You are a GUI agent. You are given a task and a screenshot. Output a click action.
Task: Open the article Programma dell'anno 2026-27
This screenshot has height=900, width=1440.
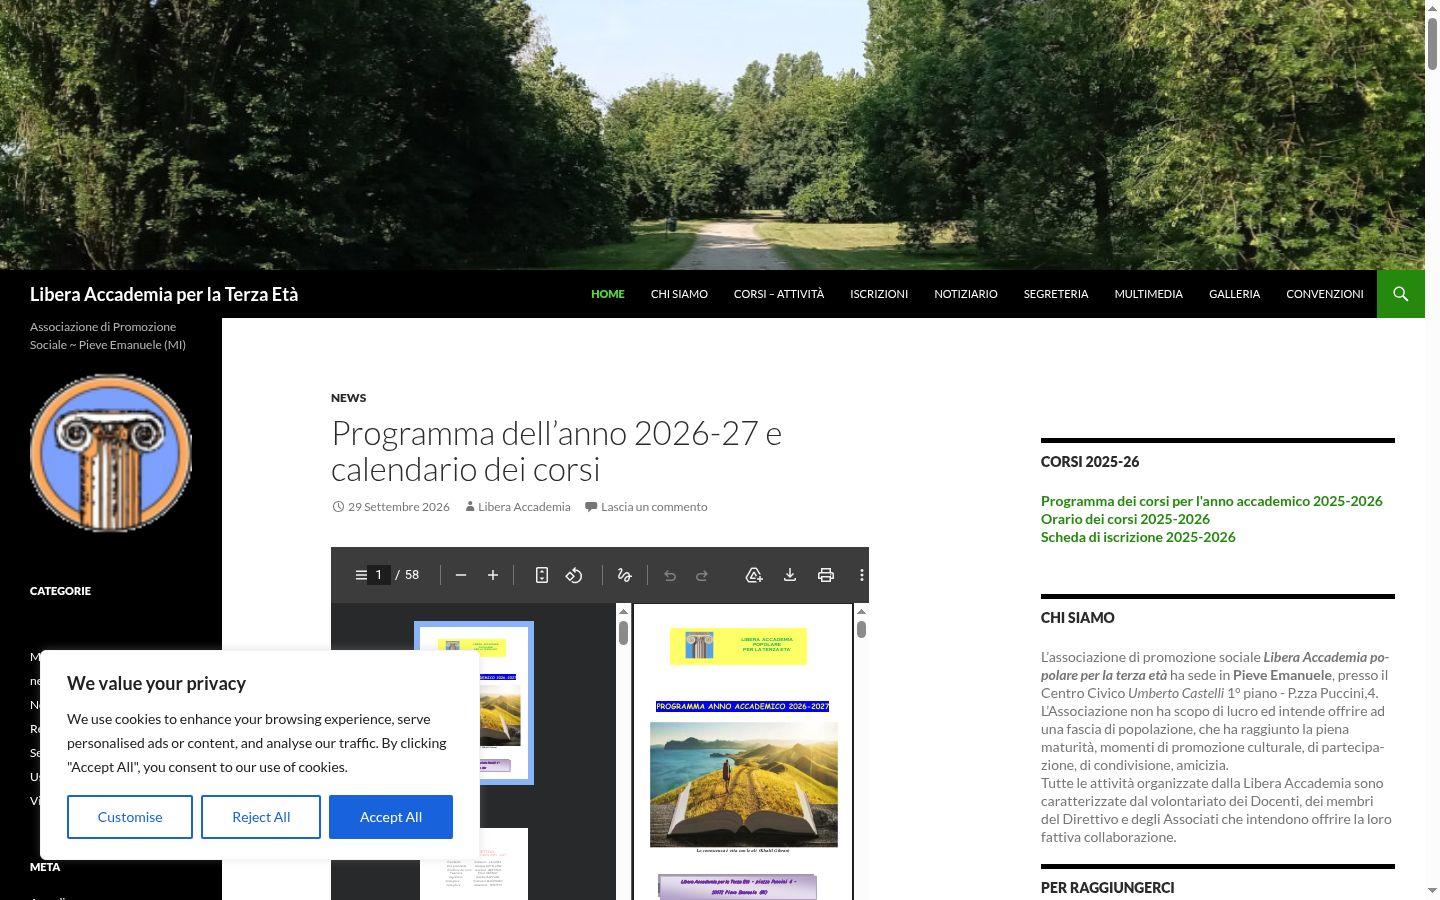click(x=556, y=451)
